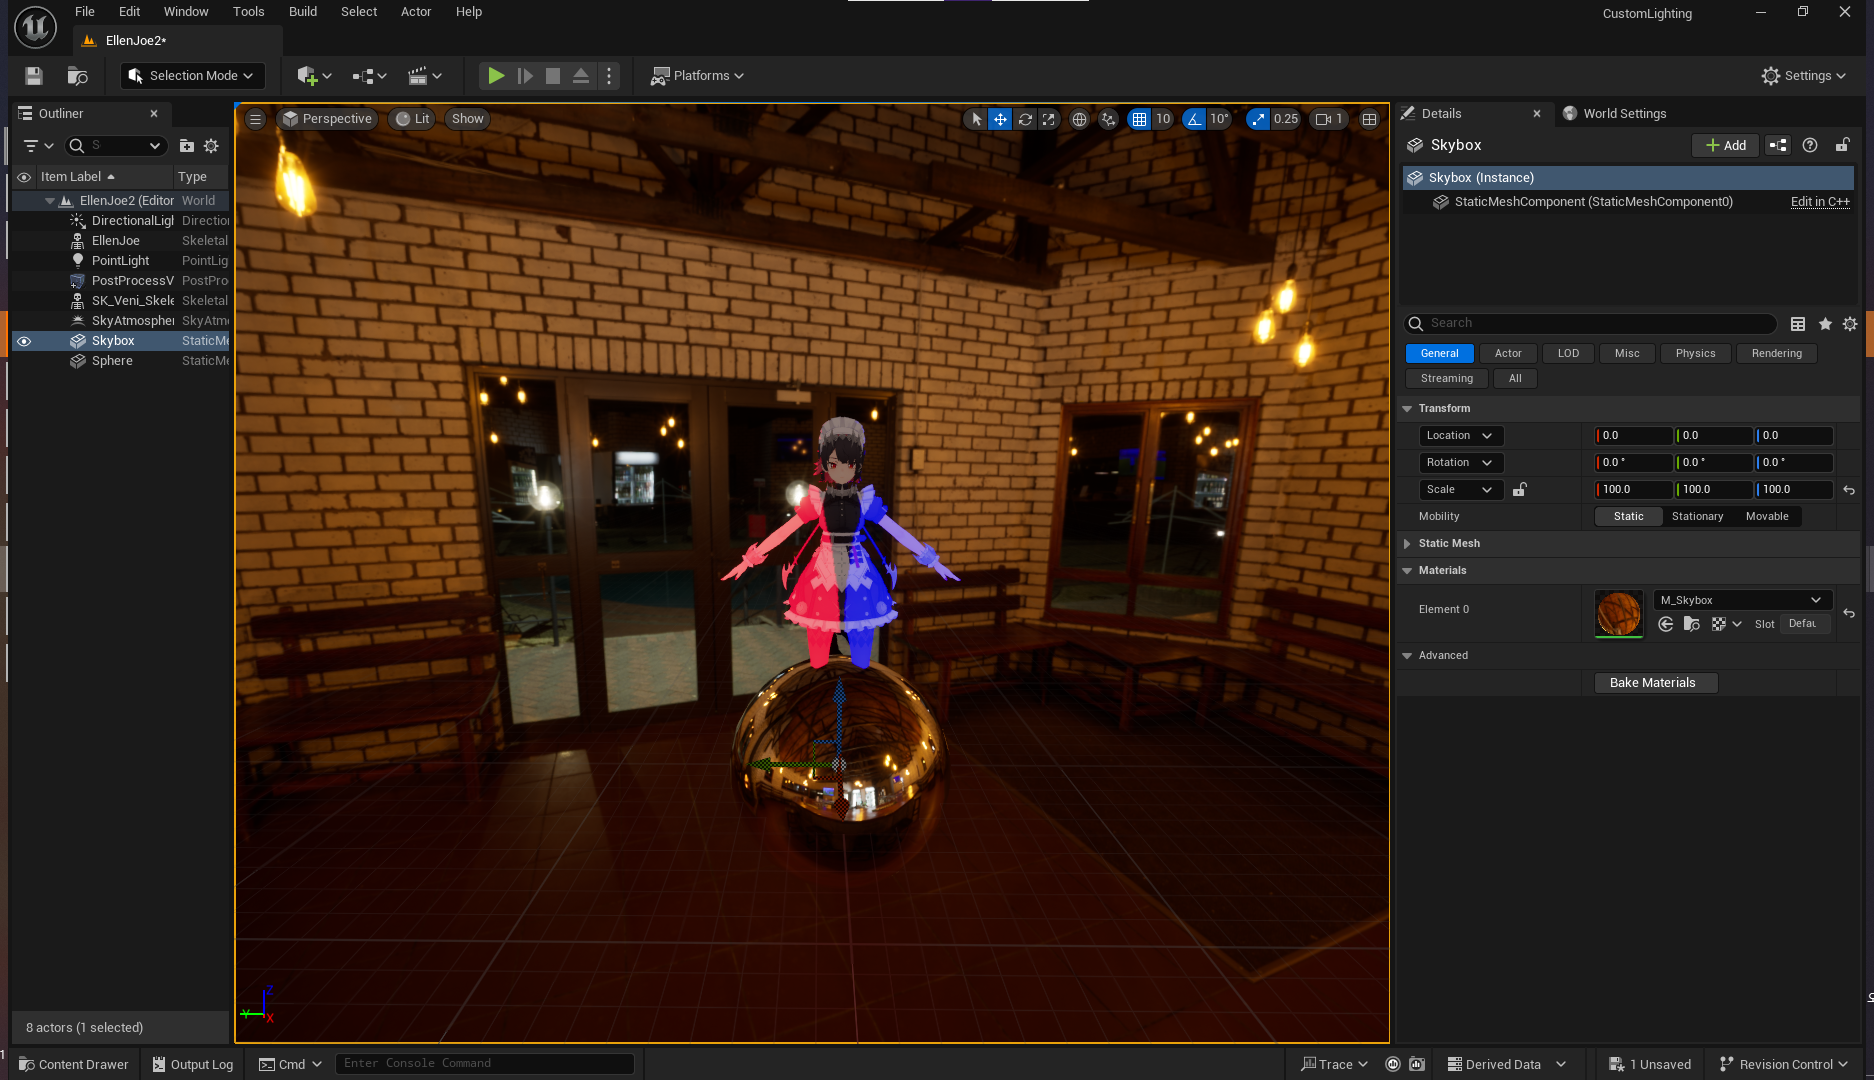Select PointLight actor in Outliner
The width and height of the screenshot is (1874, 1080).
[x=121, y=261]
